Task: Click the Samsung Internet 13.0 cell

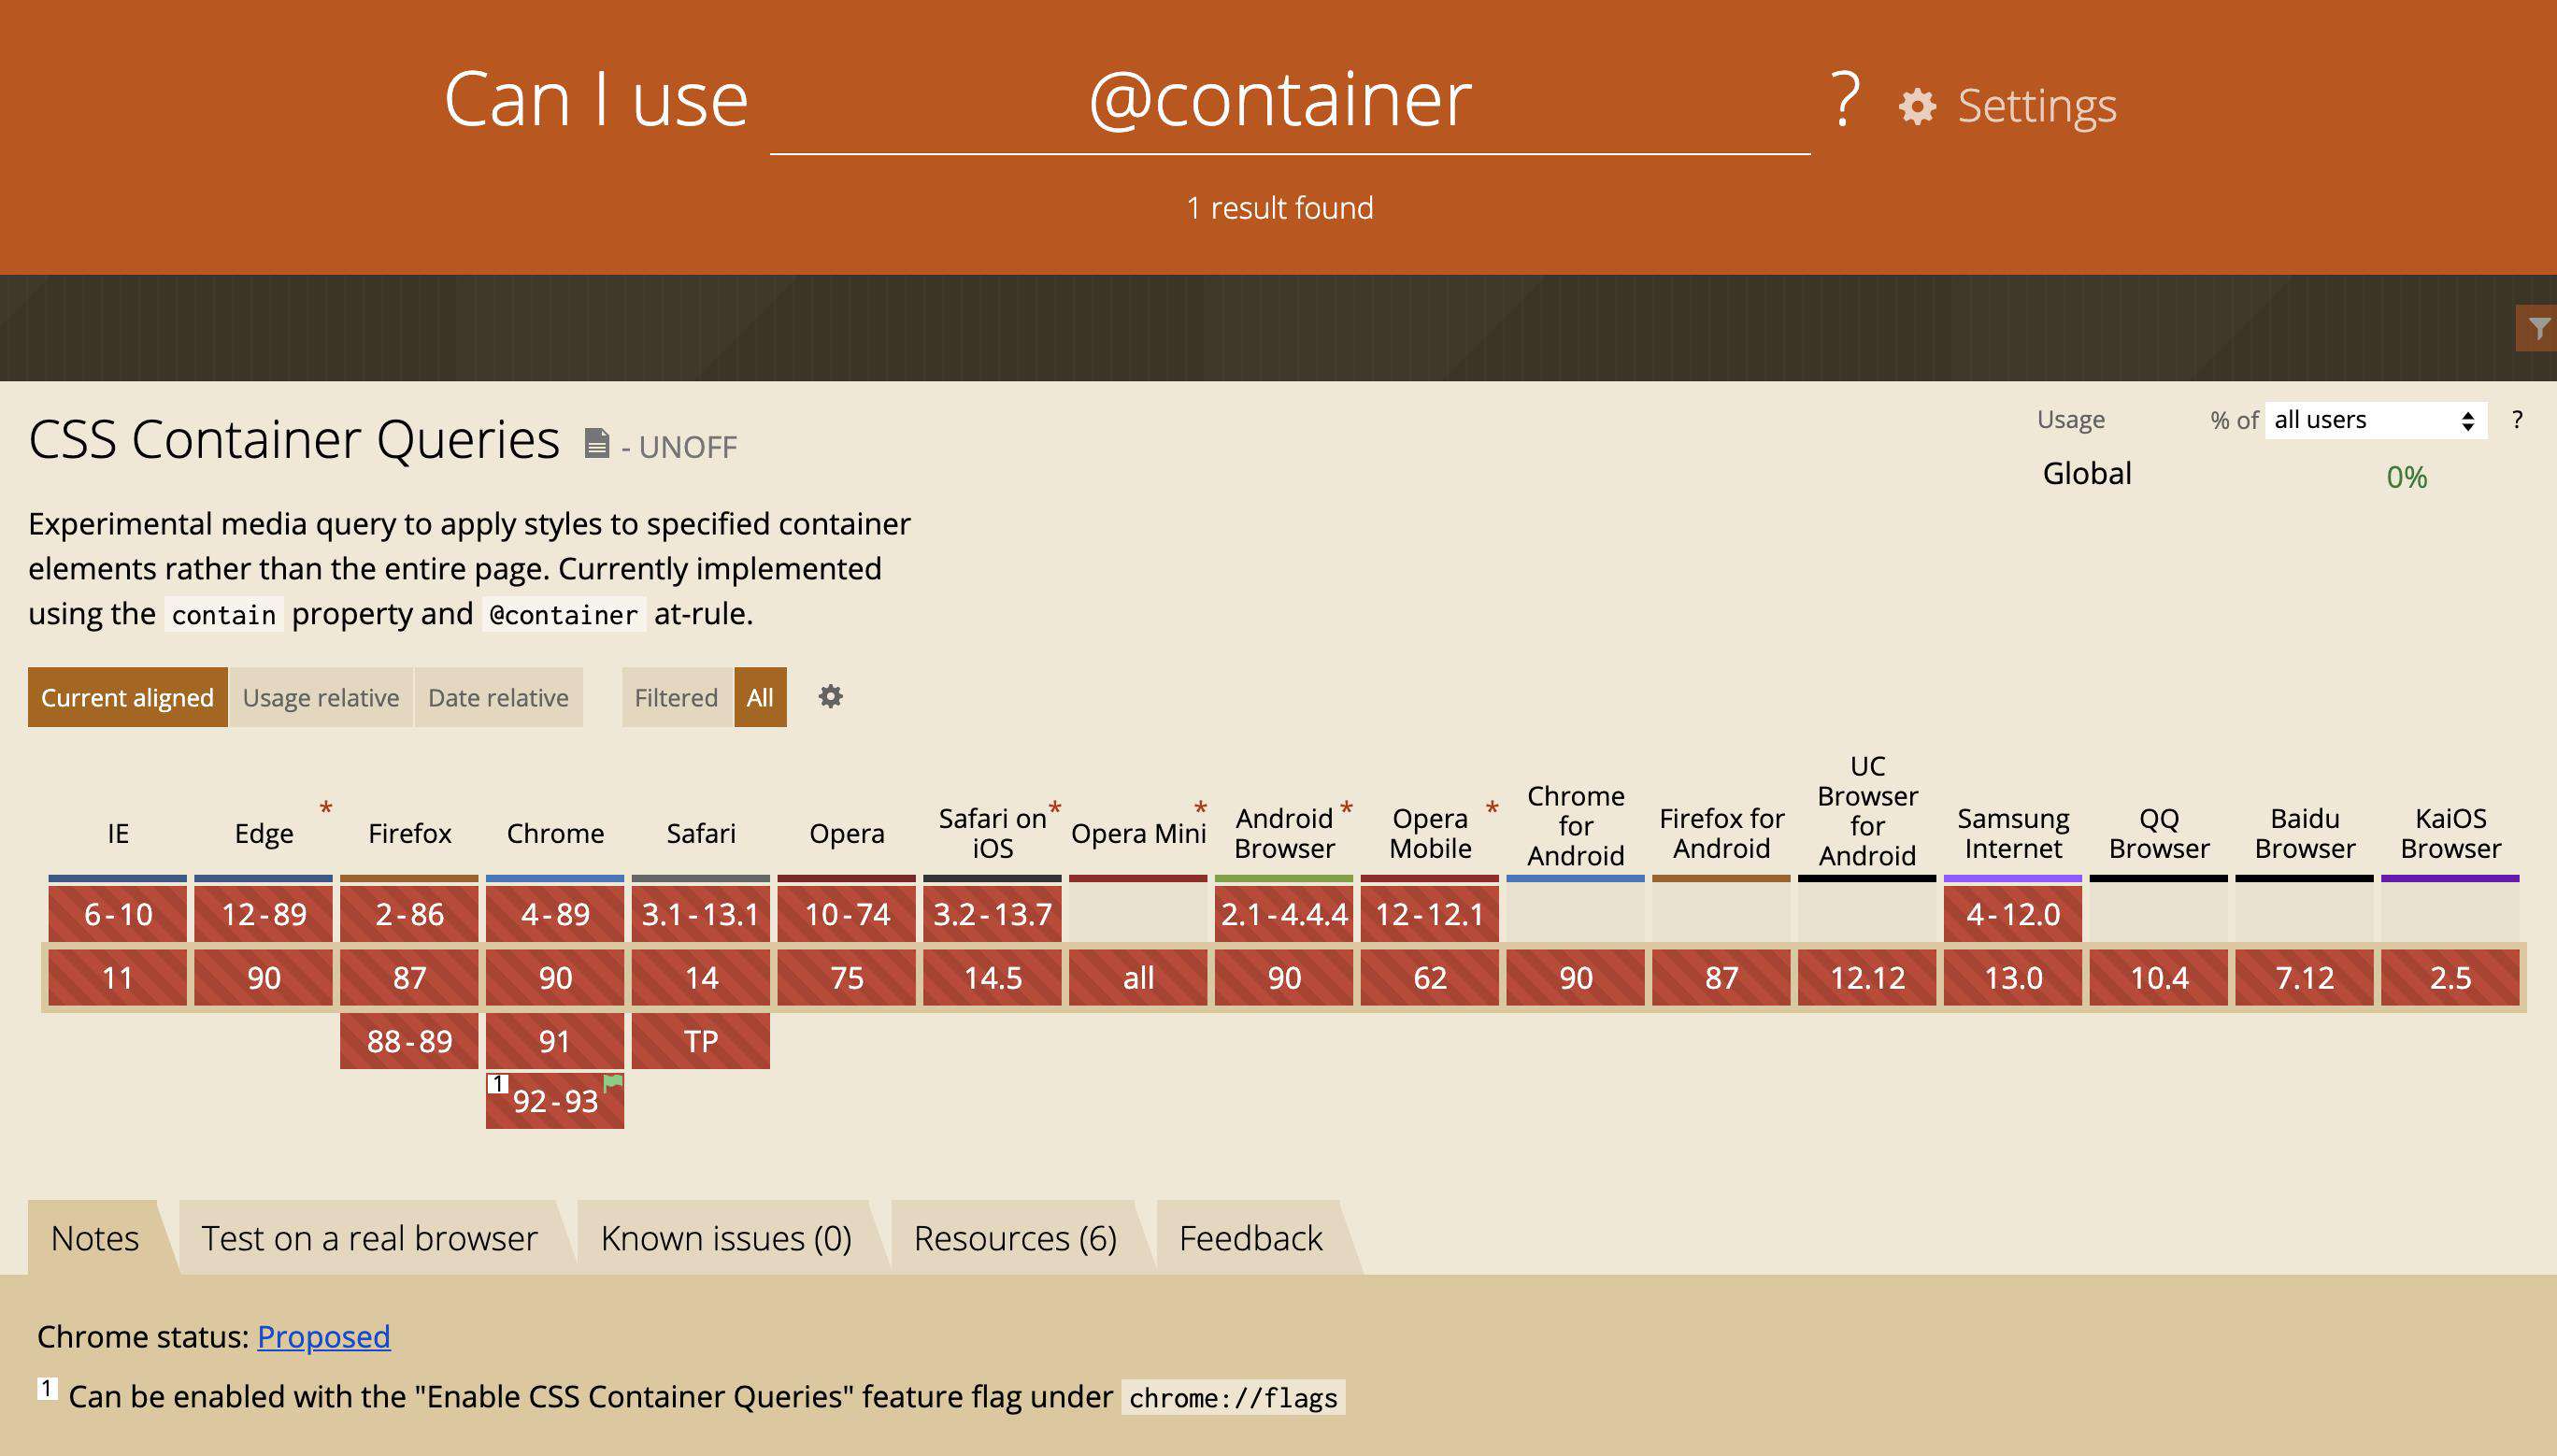Action: (x=2013, y=977)
